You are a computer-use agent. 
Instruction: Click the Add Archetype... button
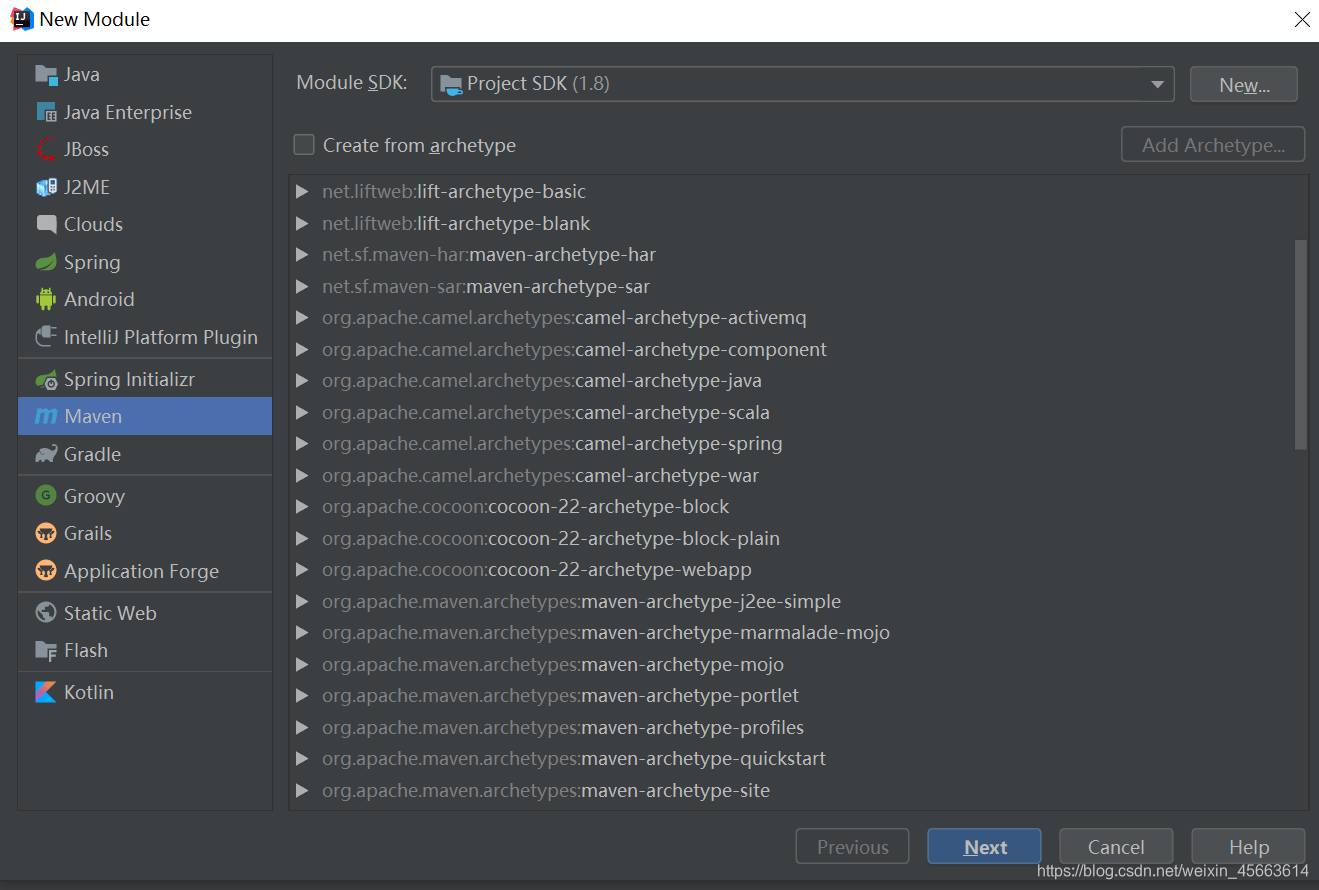pyautogui.click(x=1213, y=145)
